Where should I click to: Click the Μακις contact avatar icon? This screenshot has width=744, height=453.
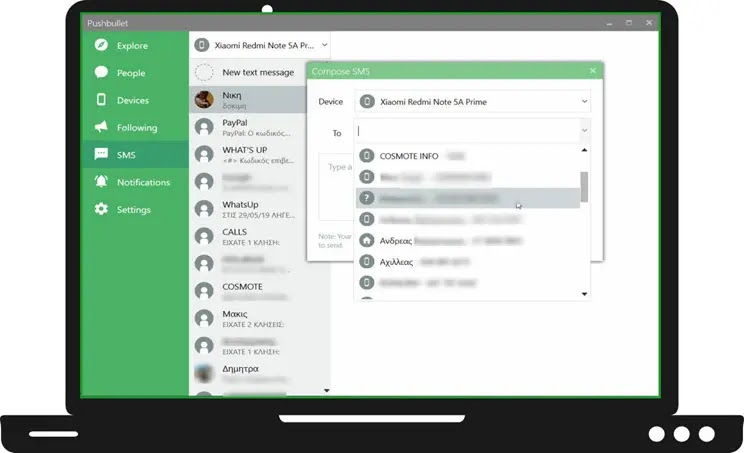click(205, 319)
